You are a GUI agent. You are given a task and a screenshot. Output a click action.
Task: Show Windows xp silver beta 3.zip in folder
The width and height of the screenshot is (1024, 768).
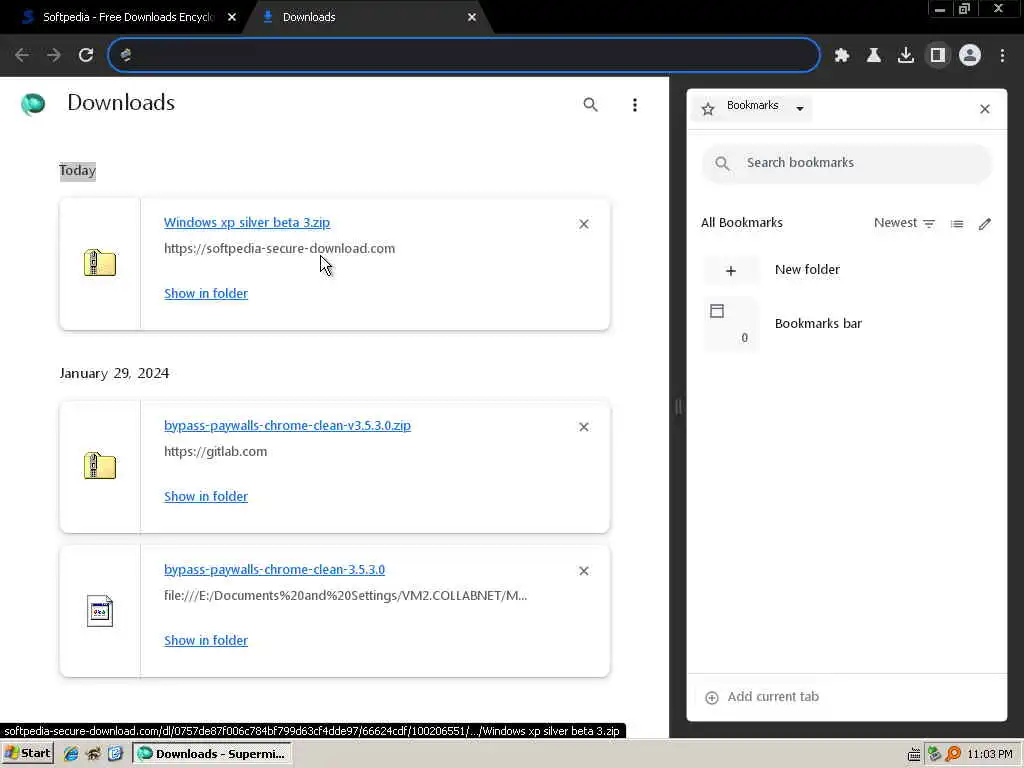[206, 293]
